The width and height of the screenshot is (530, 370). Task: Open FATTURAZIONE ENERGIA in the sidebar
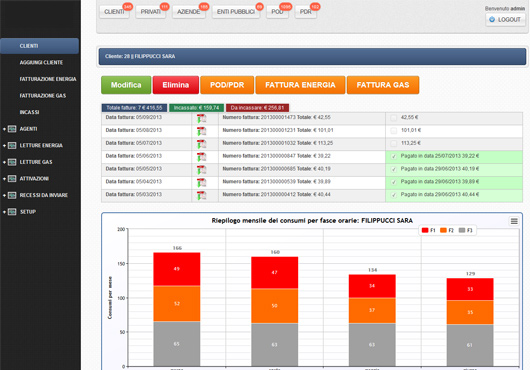pyautogui.click(x=48, y=79)
